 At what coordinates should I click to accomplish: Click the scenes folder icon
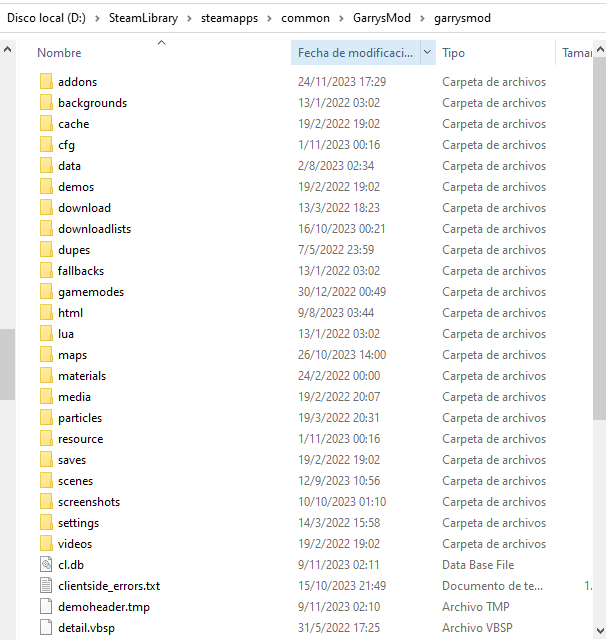click(x=46, y=481)
